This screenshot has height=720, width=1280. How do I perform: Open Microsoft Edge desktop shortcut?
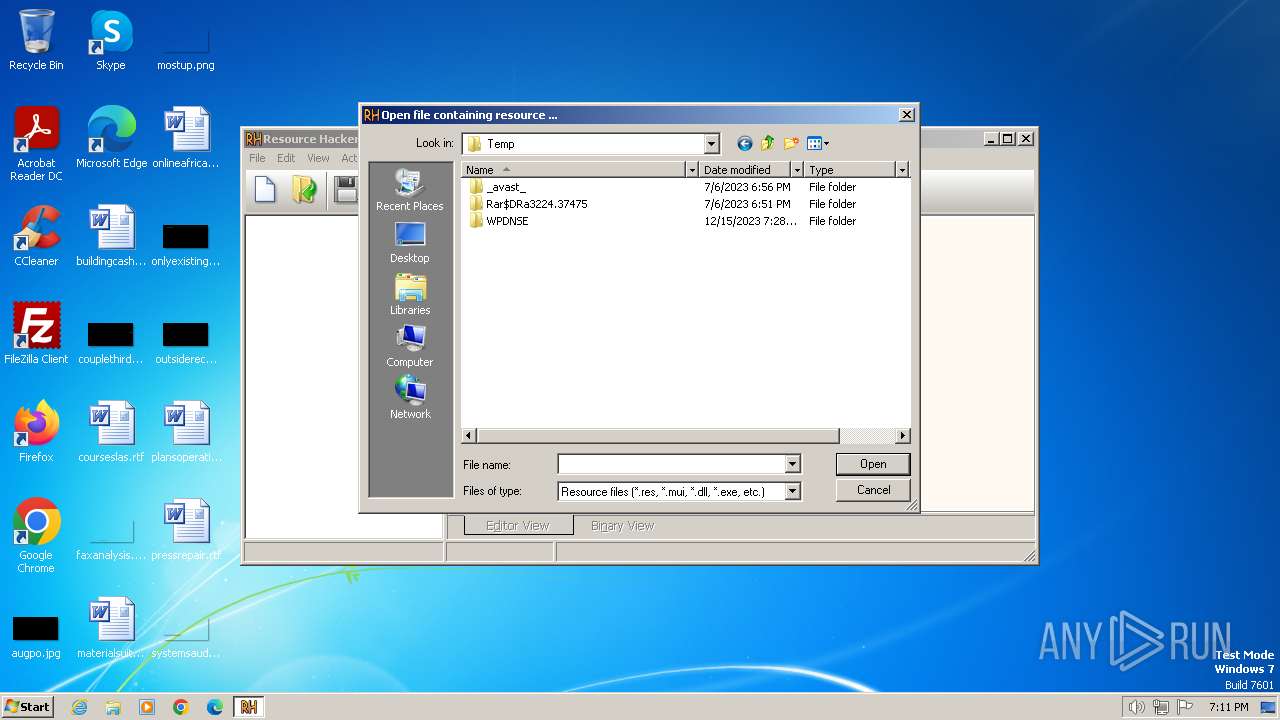click(x=111, y=137)
